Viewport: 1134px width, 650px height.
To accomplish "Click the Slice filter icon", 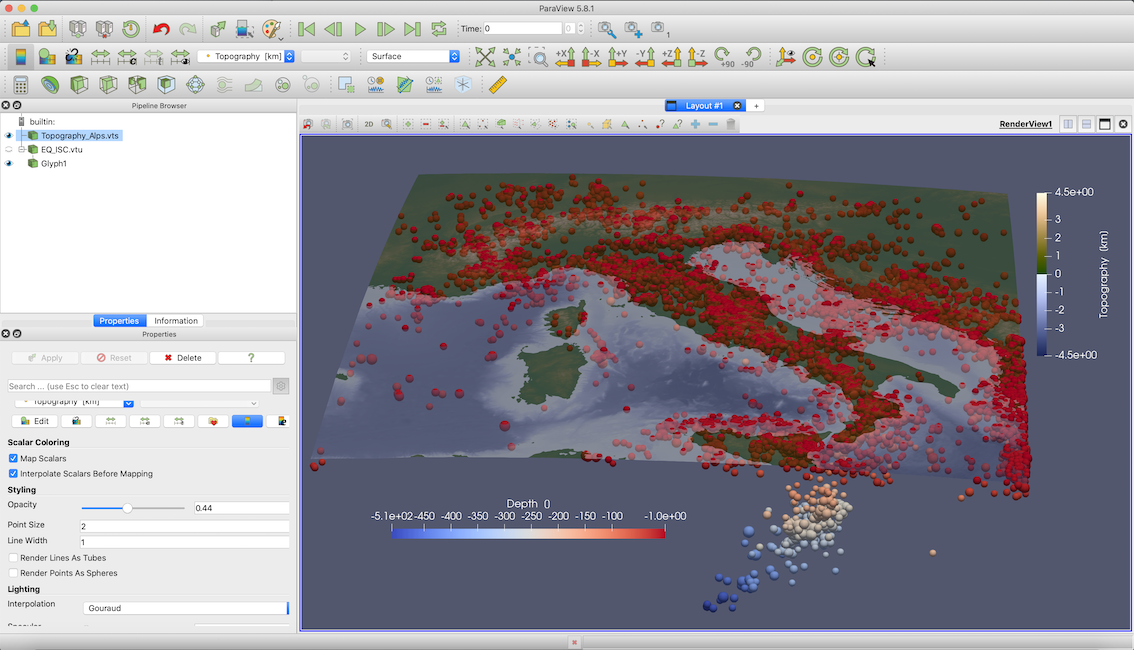I will tap(108, 85).
